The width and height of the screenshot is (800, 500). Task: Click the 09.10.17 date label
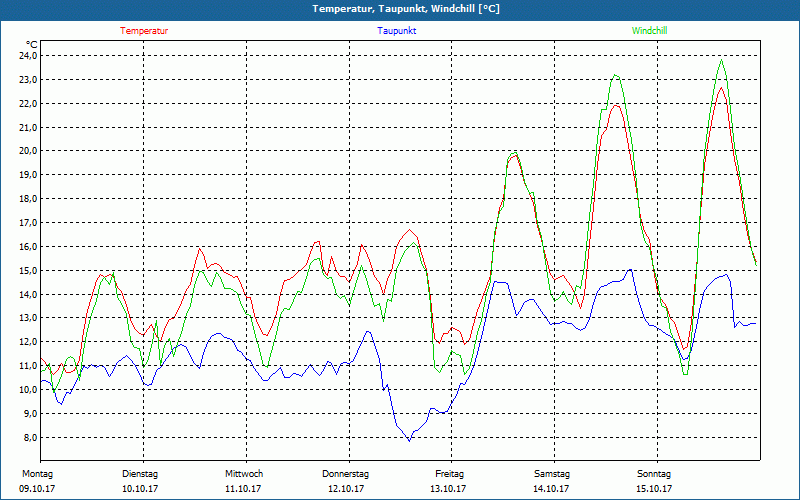point(37,489)
